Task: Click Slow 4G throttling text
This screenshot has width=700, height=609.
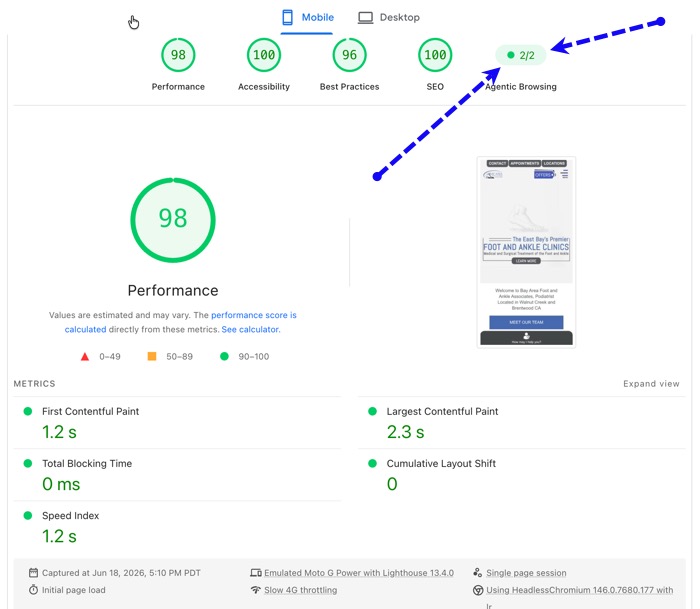Action: click(300, 590)
